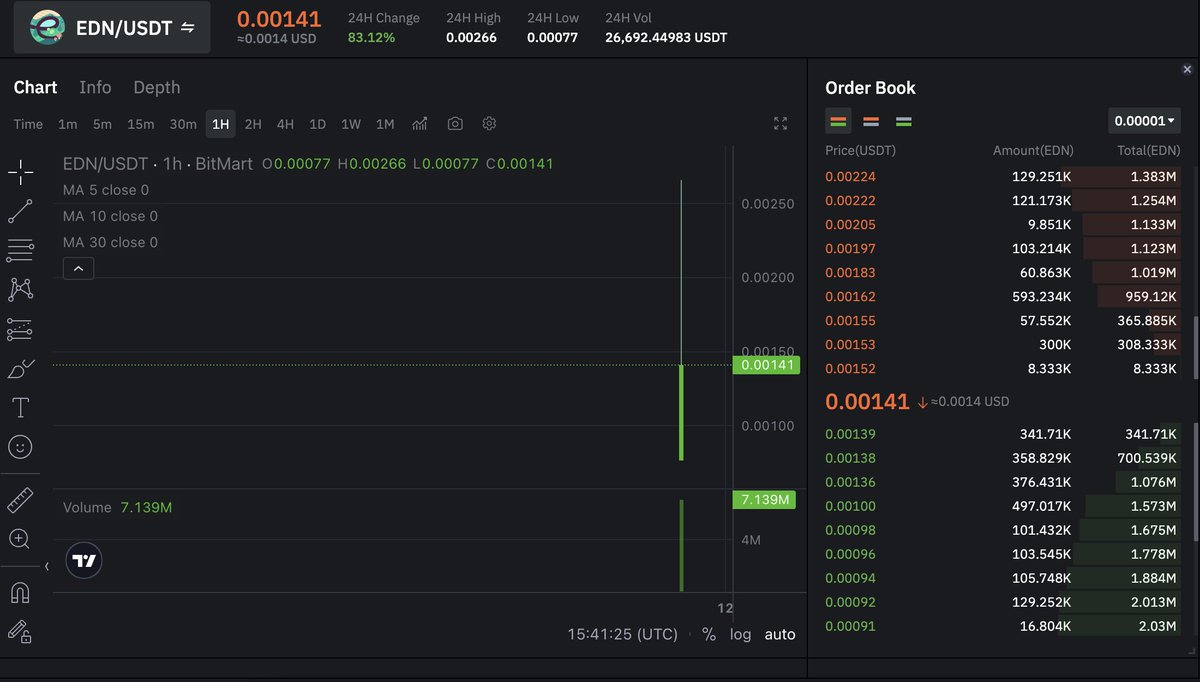Select the ruler measure tool
Image resolution: width=1200 pixels, height=682 pixels.
[x=20, y=499]
